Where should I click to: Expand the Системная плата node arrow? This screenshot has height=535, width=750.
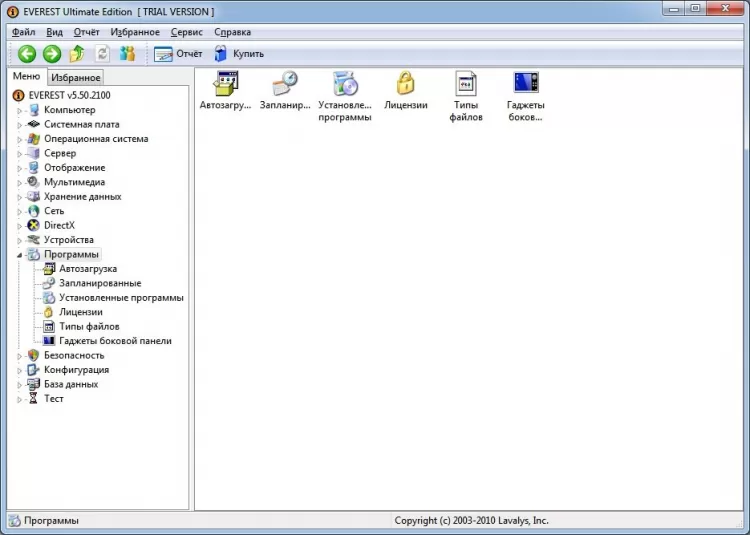click(x=20, y=125)
